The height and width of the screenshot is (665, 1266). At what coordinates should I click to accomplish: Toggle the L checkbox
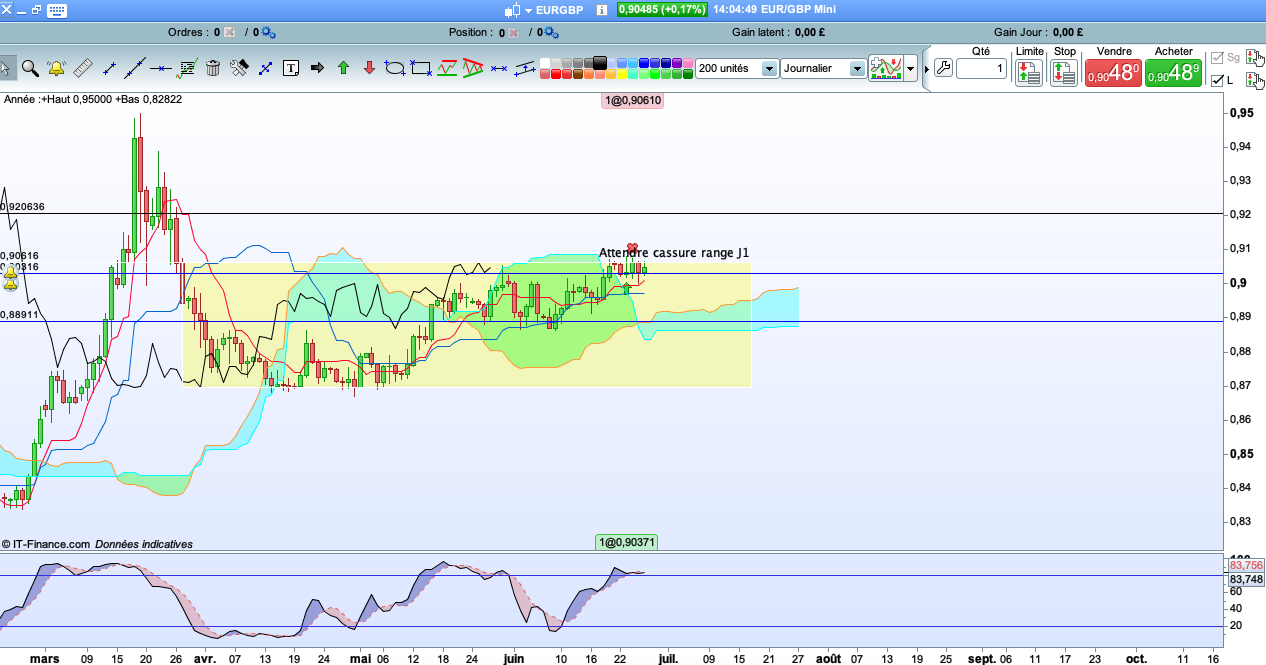1217,81
